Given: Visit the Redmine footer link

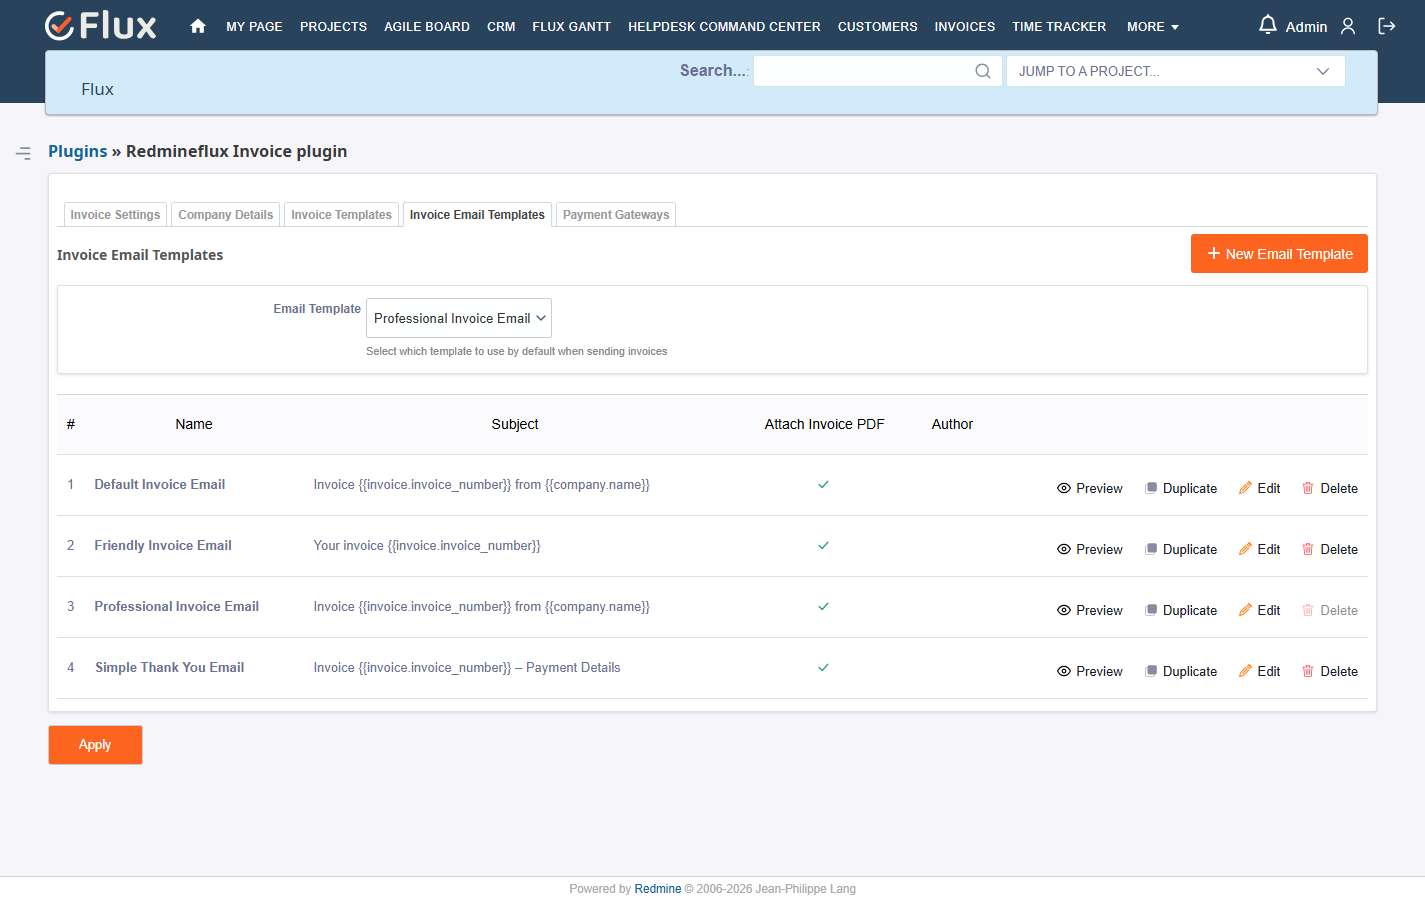Looking at the screenshot, I should [658, 889].
